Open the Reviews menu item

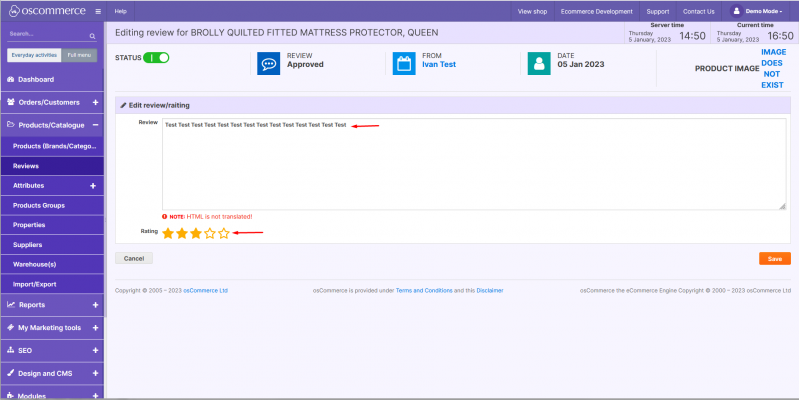[x=26, y=166]
